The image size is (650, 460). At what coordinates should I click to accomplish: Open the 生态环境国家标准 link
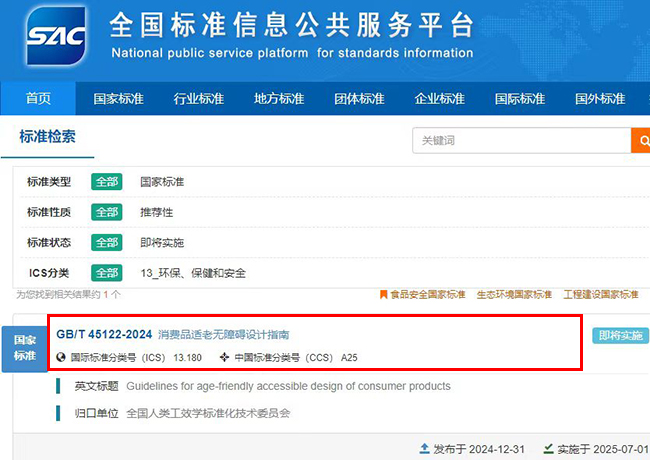point(514,295)
